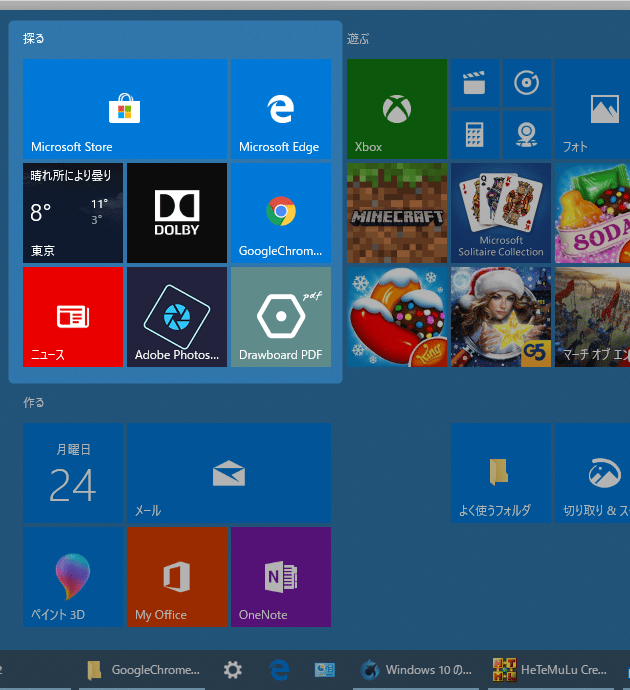This screenshot has width=630, height=690.
Task: Switch to HeTeMuLu Cre... taskbar window
Action: pyautogui.click(x=550, y=670)
